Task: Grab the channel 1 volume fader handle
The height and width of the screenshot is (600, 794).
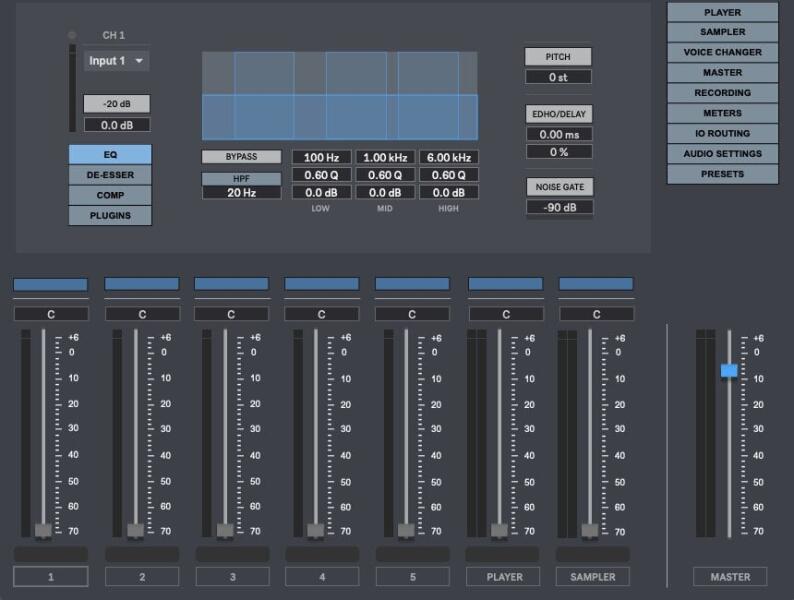Action: tap(43, 531)
